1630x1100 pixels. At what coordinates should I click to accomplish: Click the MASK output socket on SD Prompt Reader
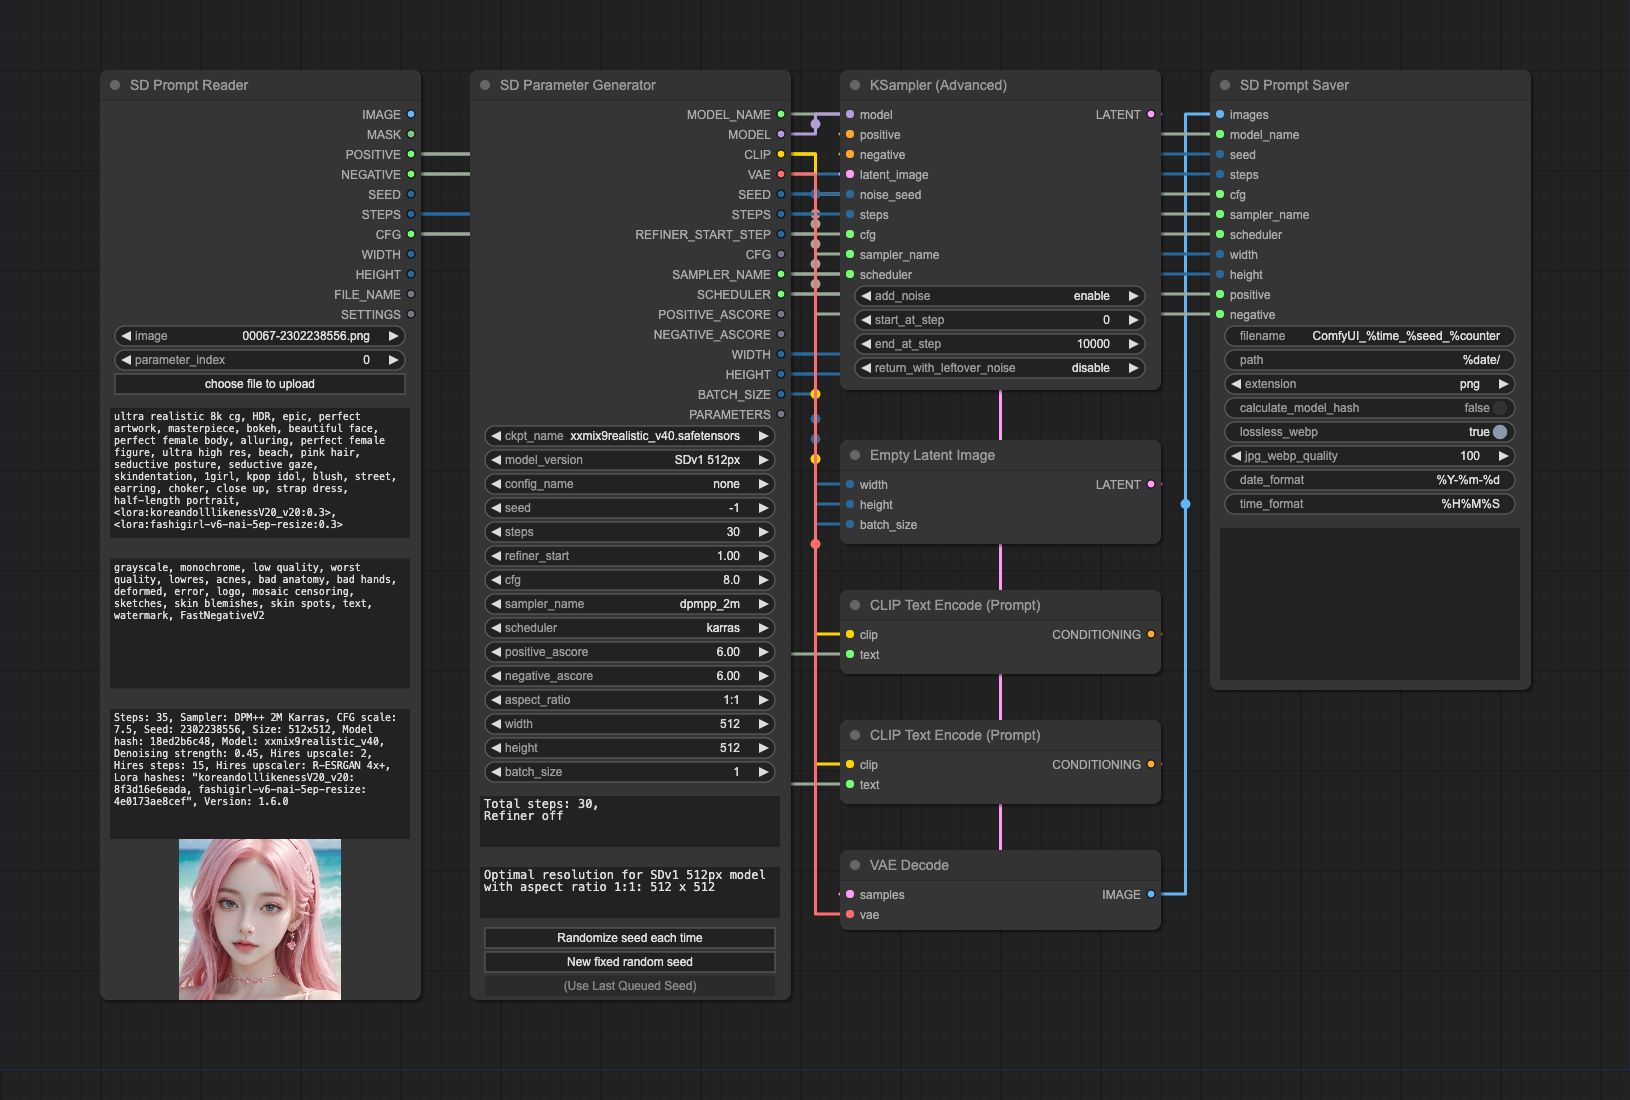tap(411, 135)
